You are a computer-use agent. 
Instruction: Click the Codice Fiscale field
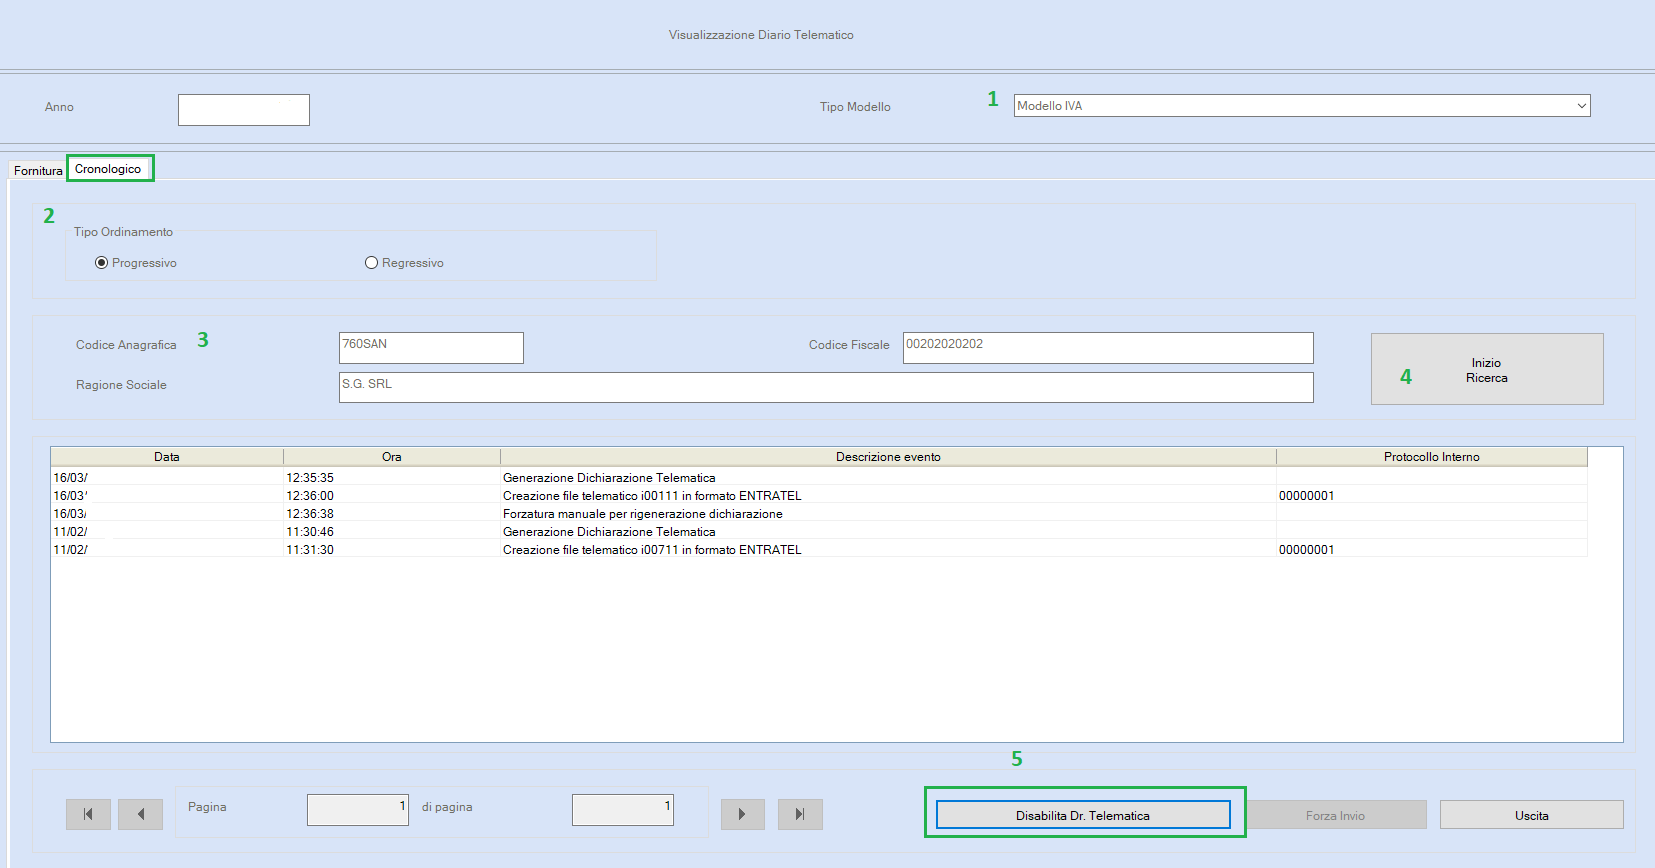1108,348
